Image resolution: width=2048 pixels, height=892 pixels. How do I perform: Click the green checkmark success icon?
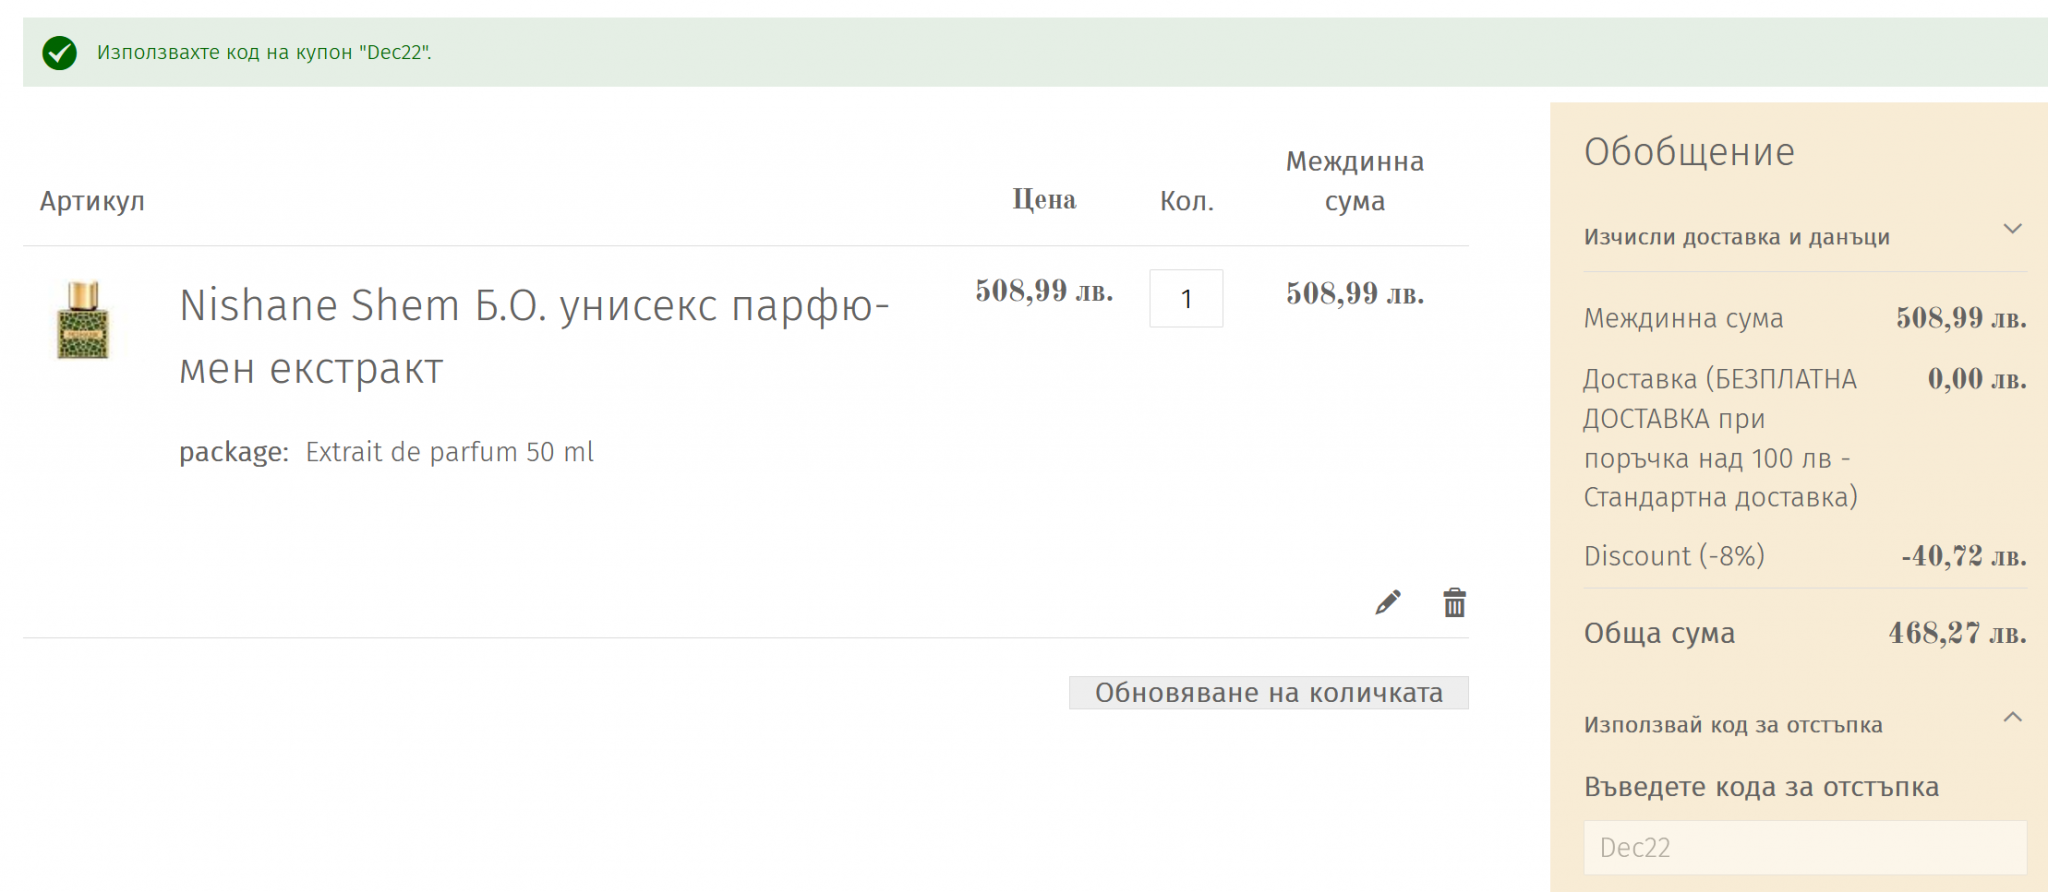click(x=60, y=52)
